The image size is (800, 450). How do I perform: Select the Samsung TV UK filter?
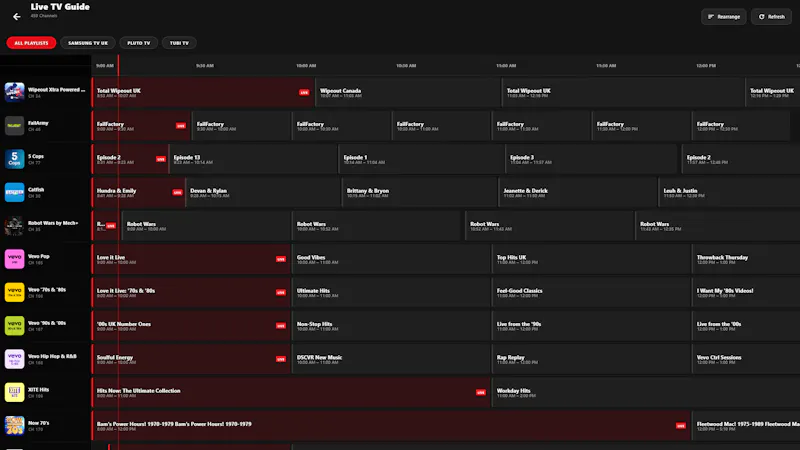[88, 43]
